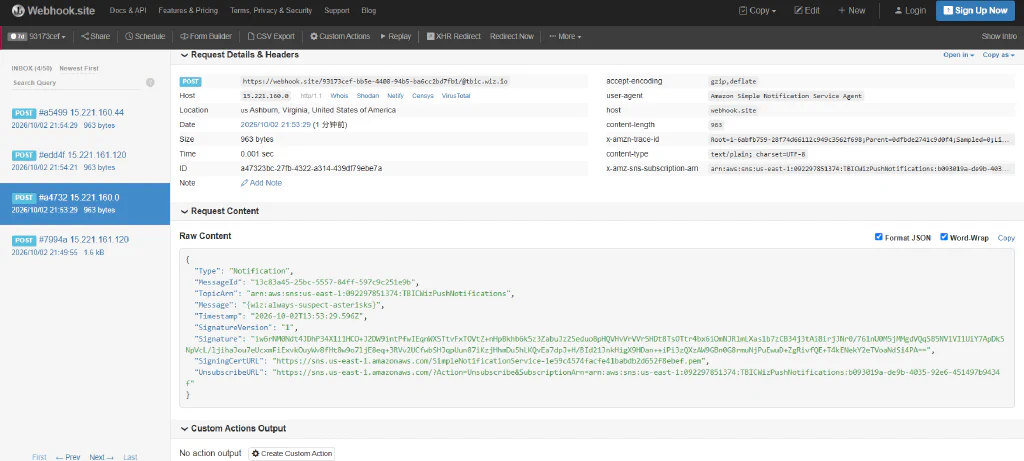
Task: Click the x-amzn-trace-id header value
Action: [862, 139]
